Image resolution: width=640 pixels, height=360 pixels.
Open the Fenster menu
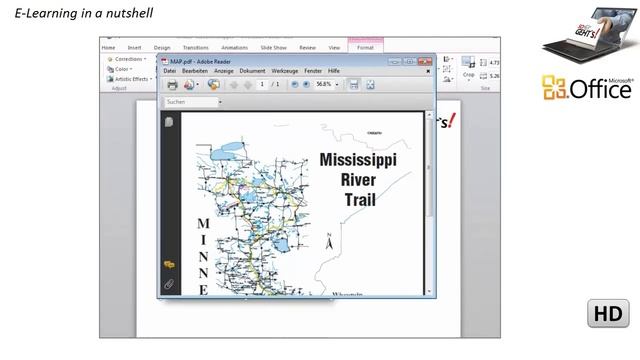313,71
